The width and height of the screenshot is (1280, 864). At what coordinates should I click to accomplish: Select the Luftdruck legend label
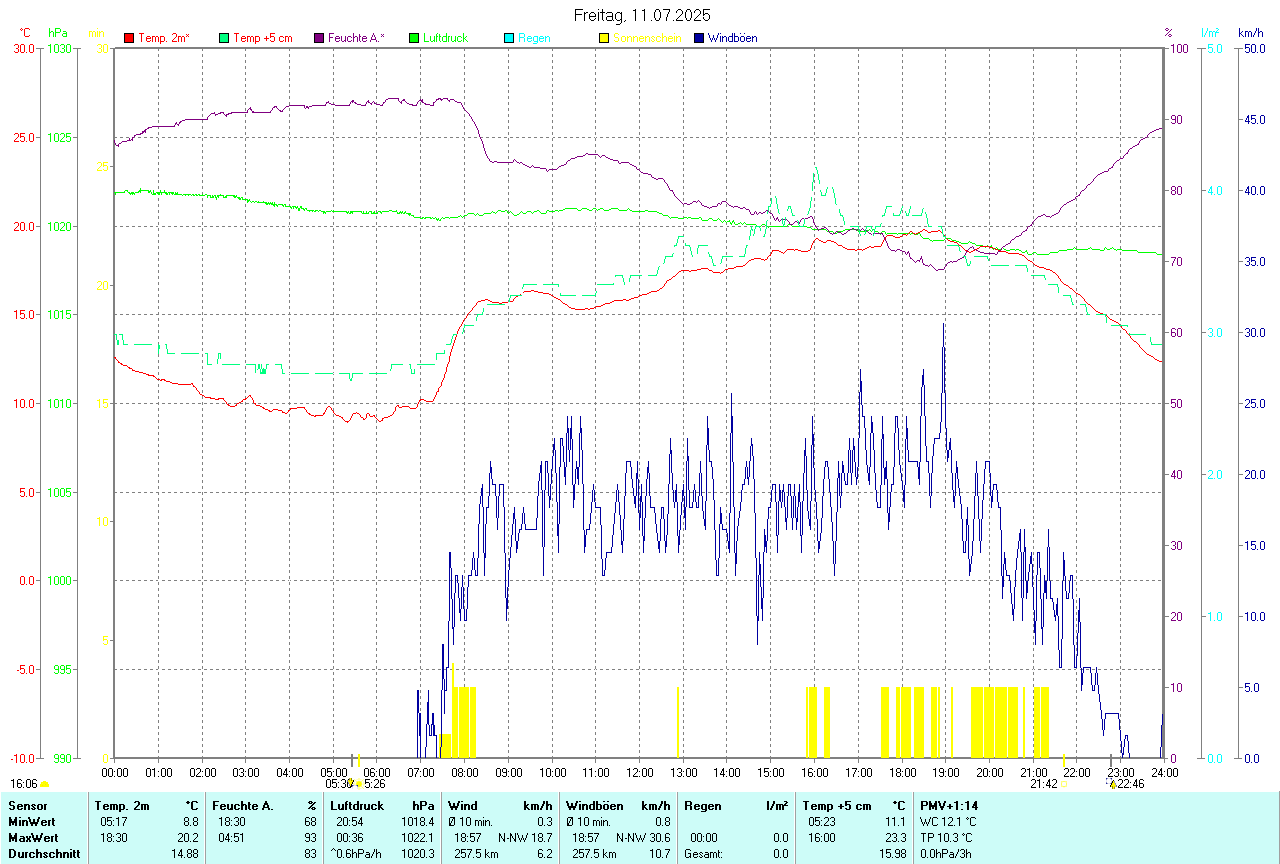[445, 38]
